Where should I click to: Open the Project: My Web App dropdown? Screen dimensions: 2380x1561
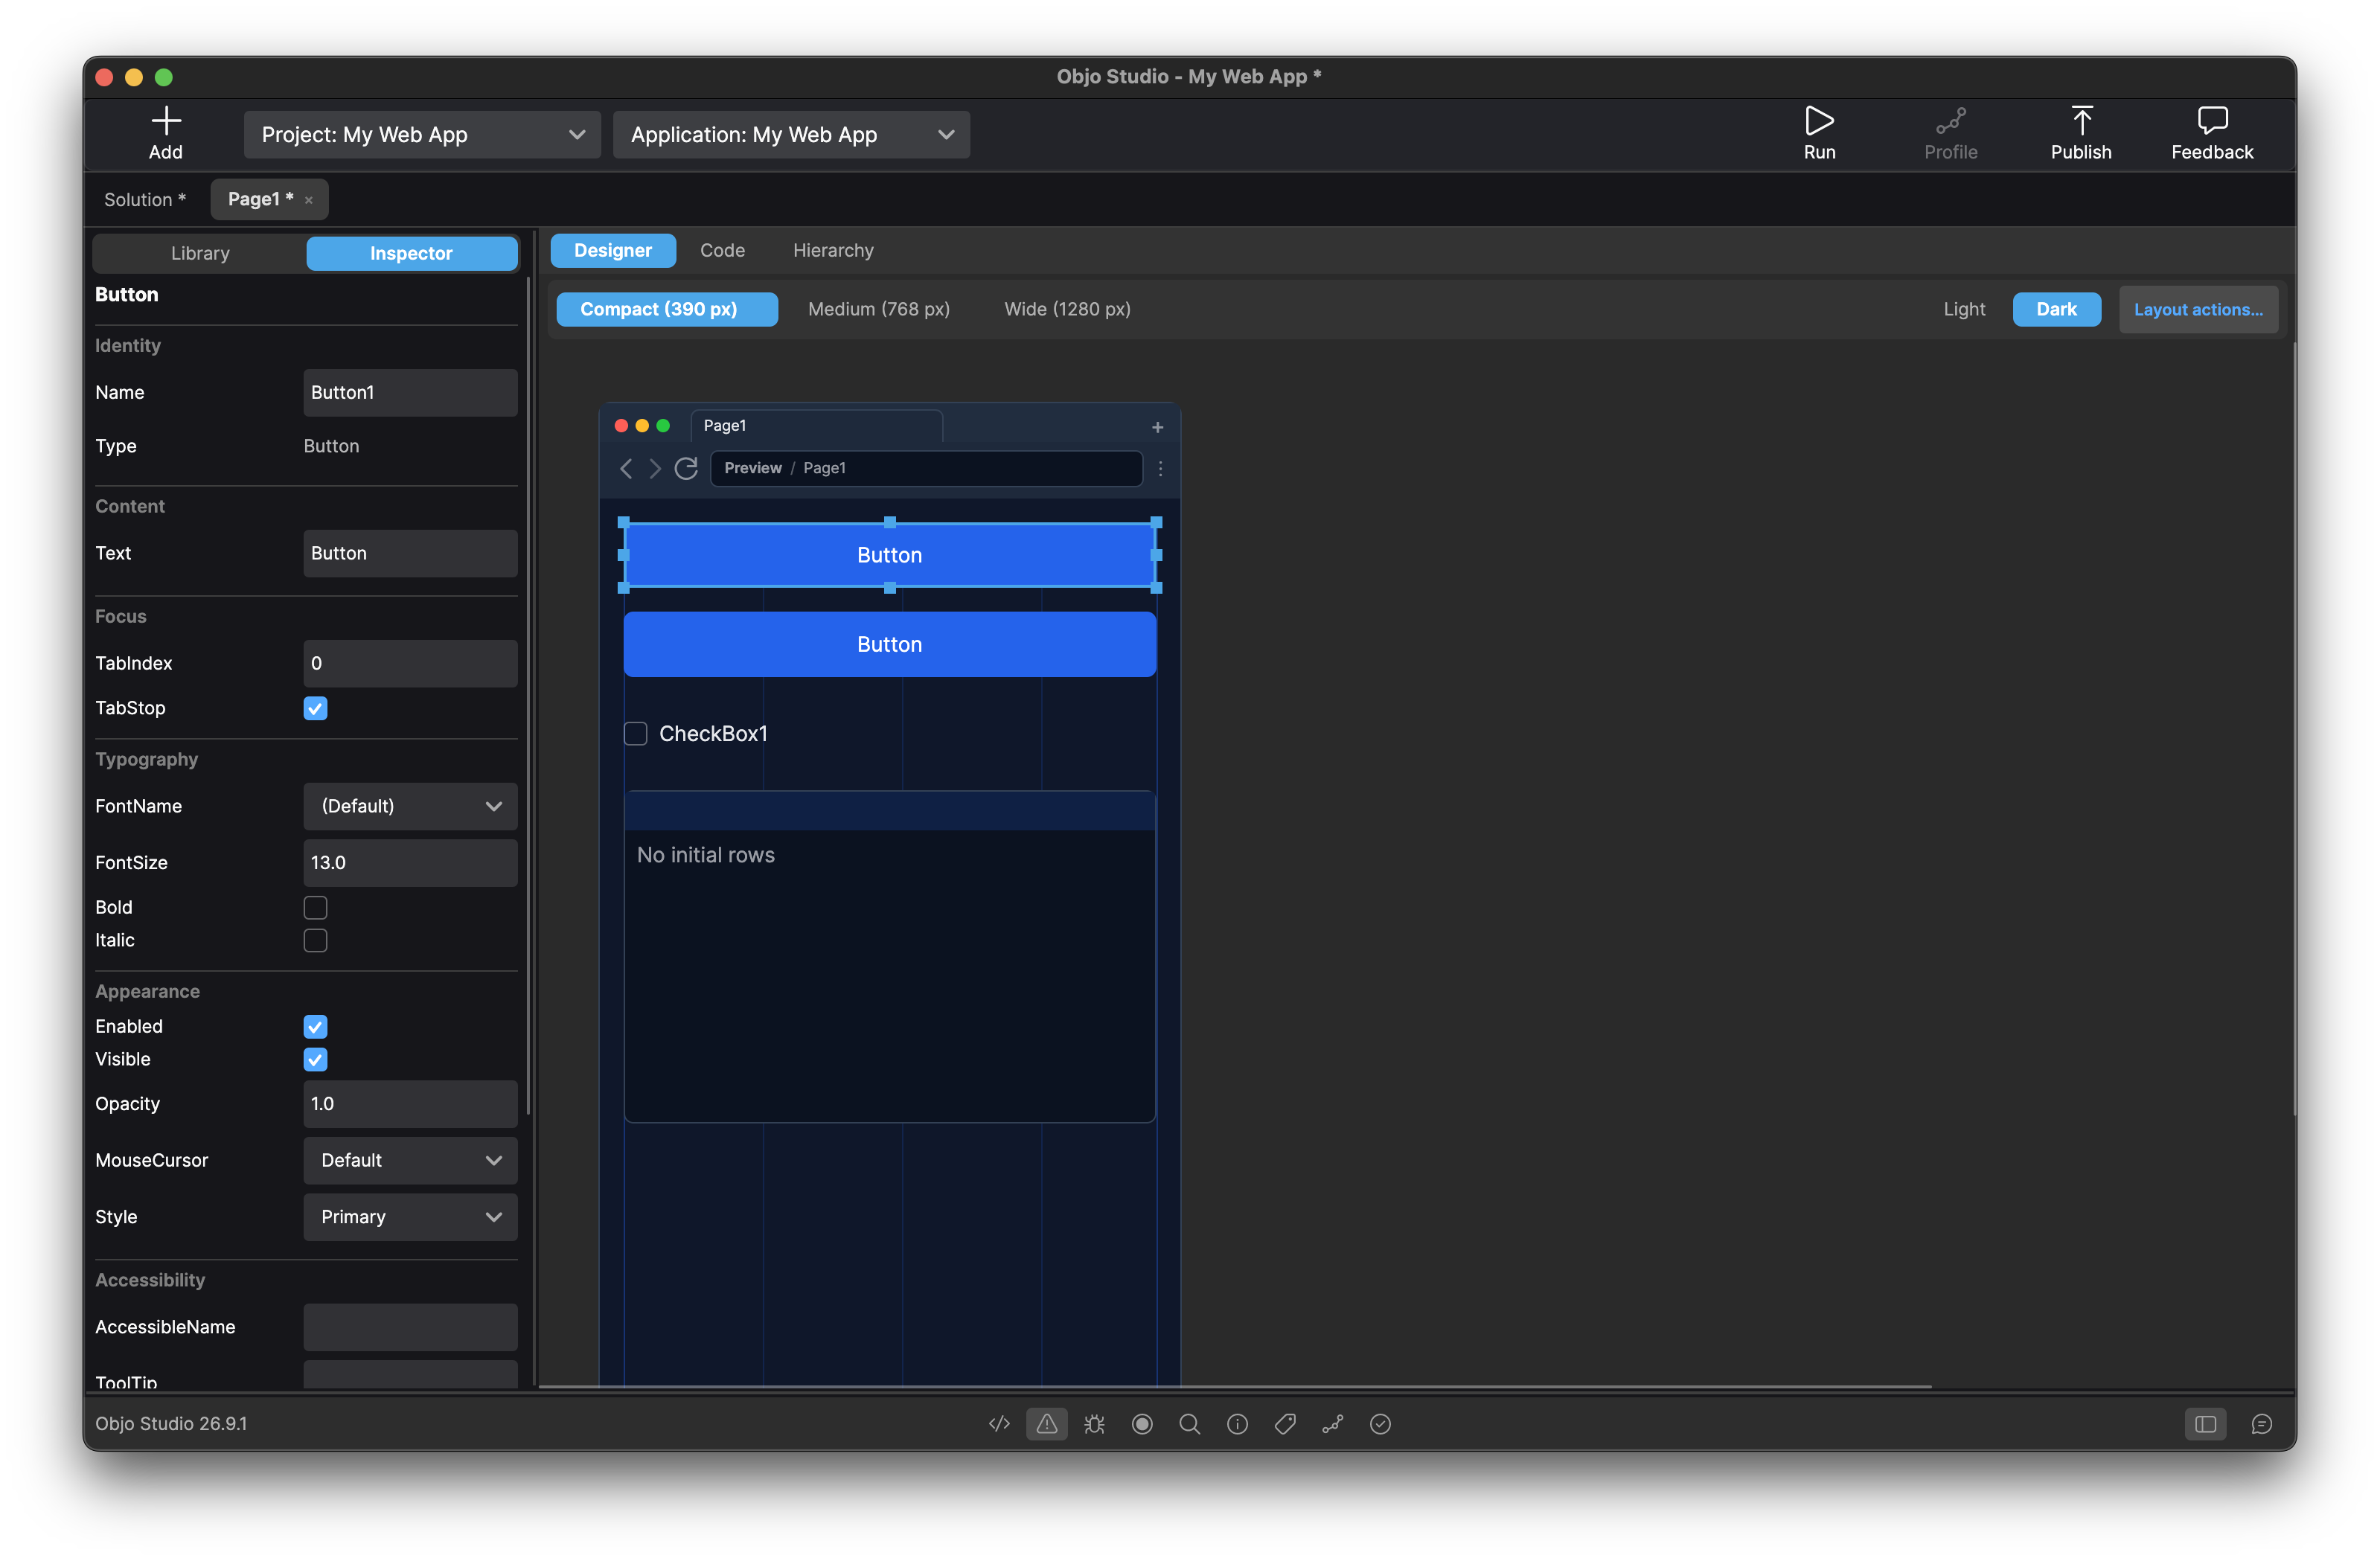422,135
